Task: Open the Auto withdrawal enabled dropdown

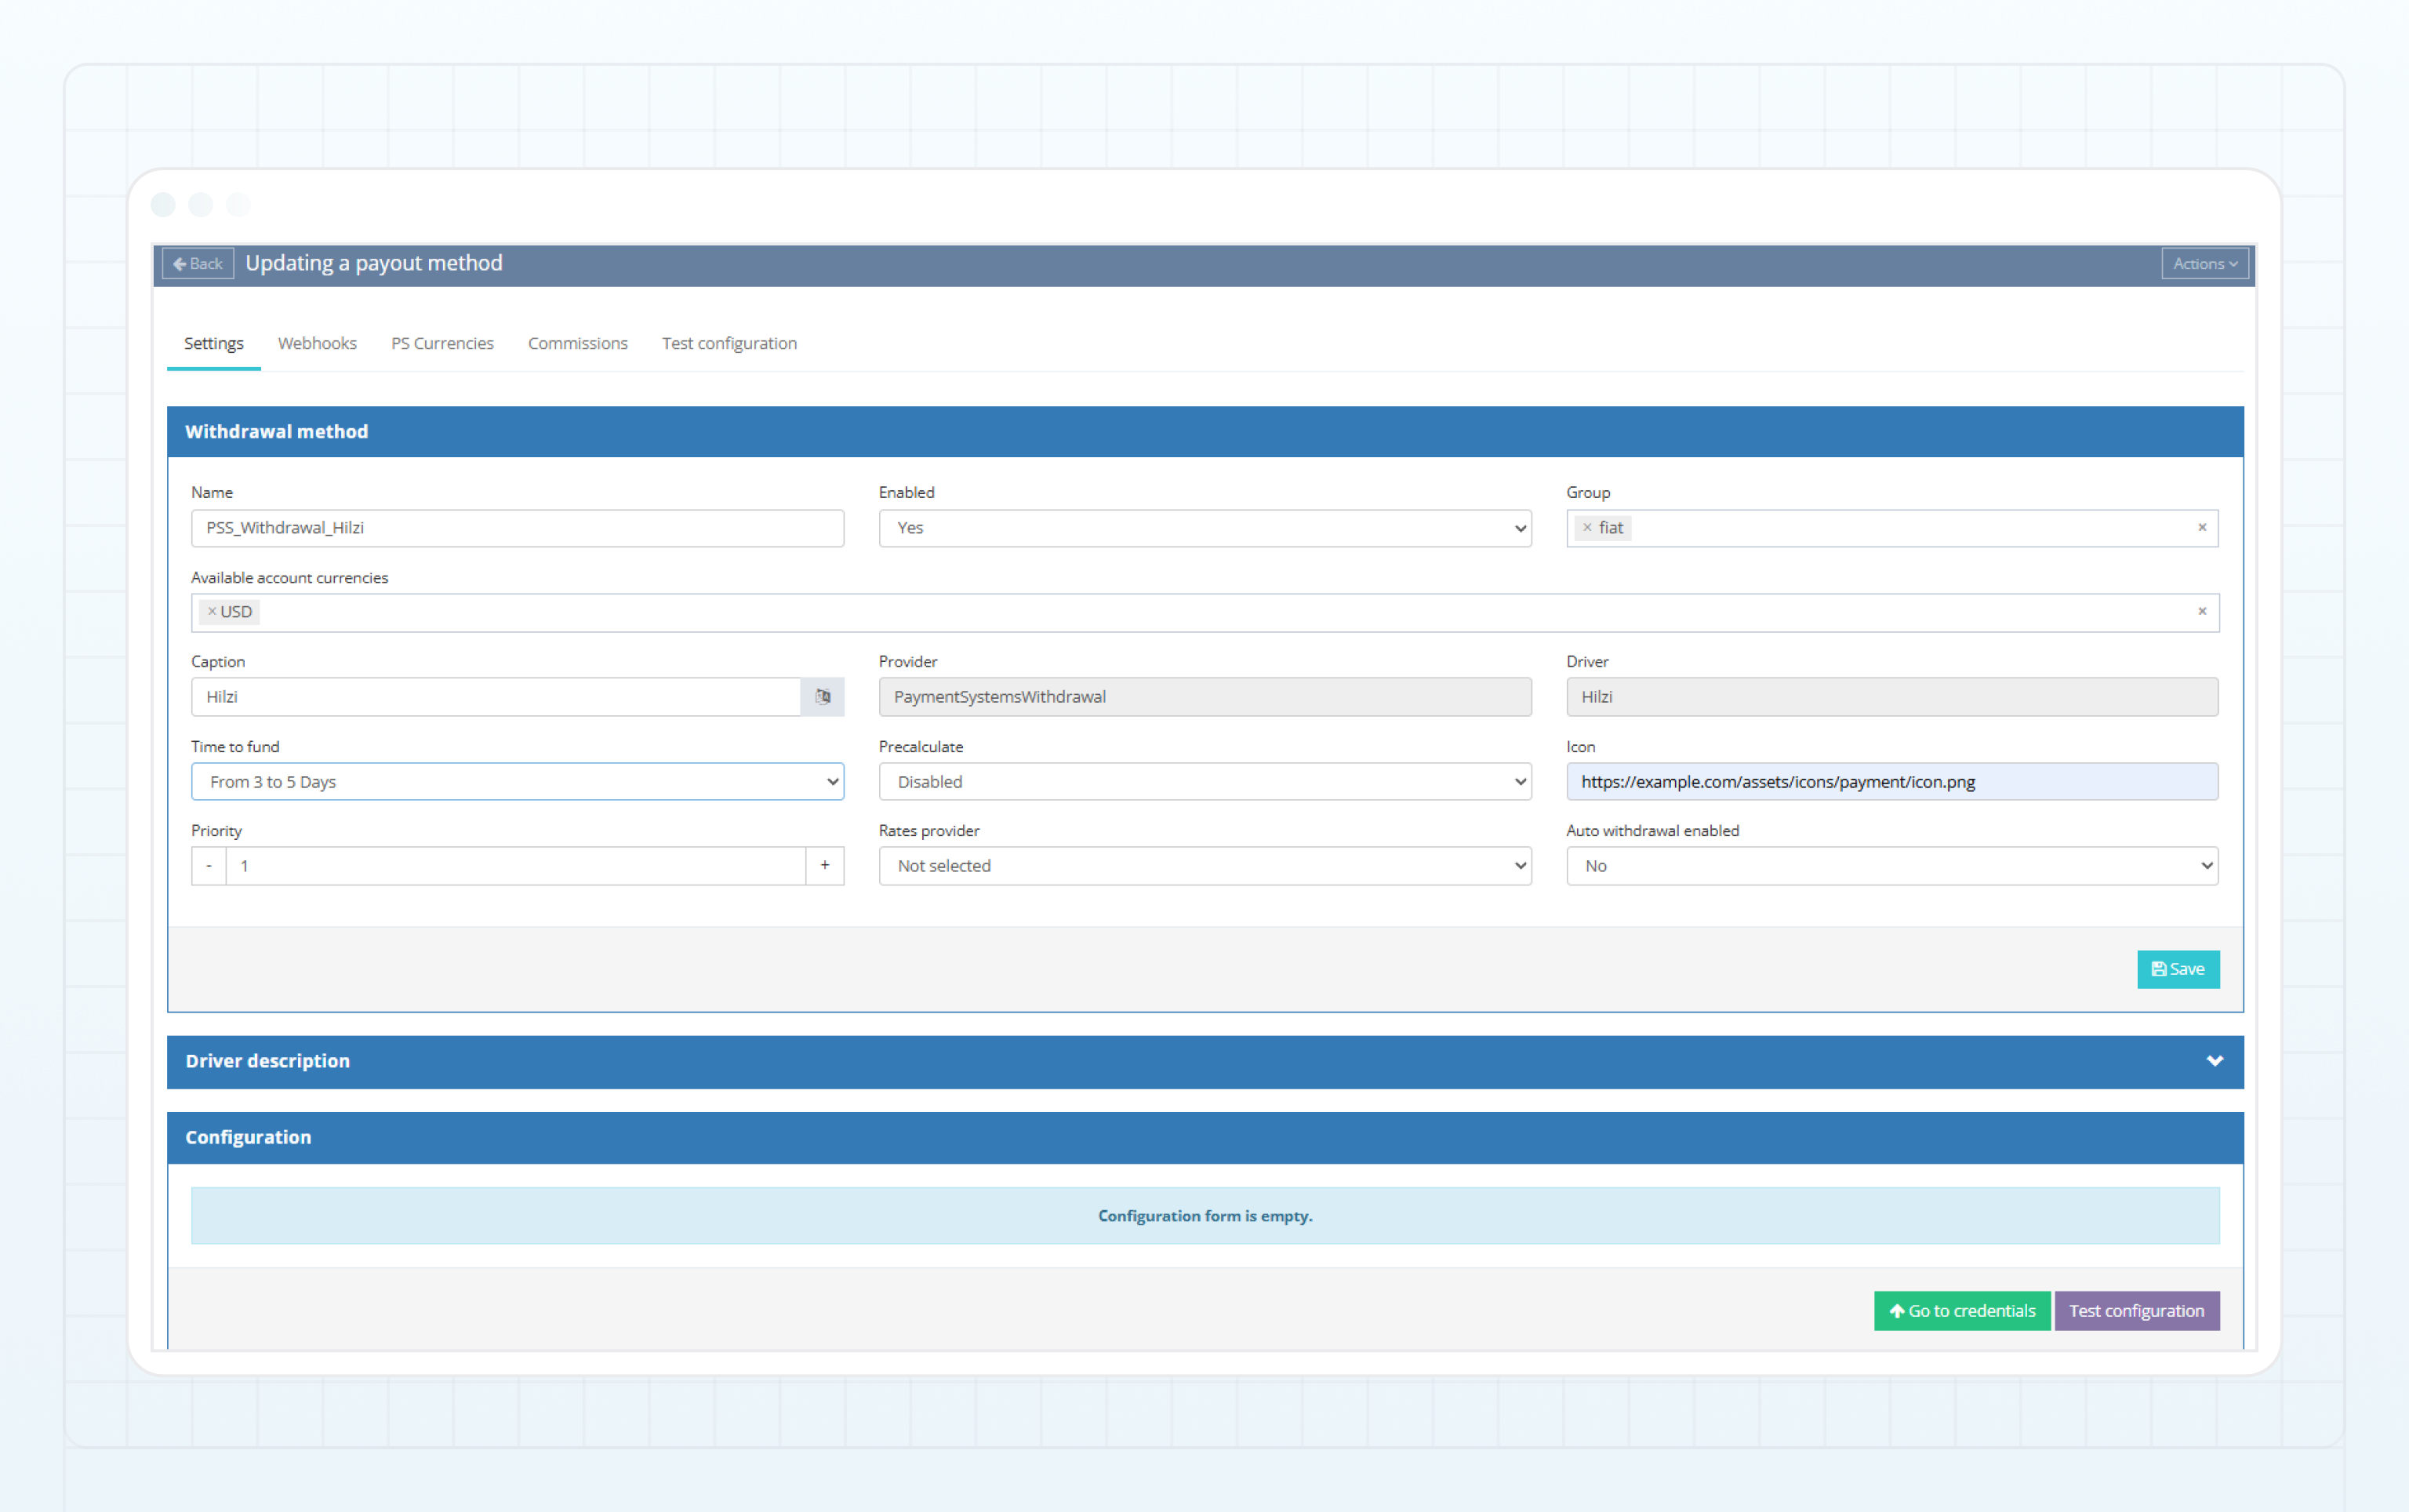Action: [x=1892, y=866]
